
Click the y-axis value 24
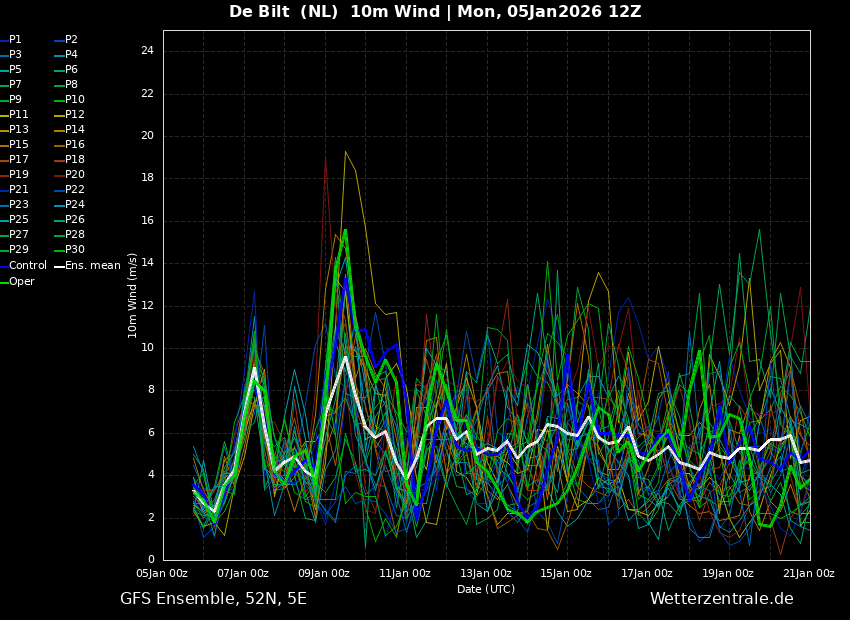click(147, 51)
